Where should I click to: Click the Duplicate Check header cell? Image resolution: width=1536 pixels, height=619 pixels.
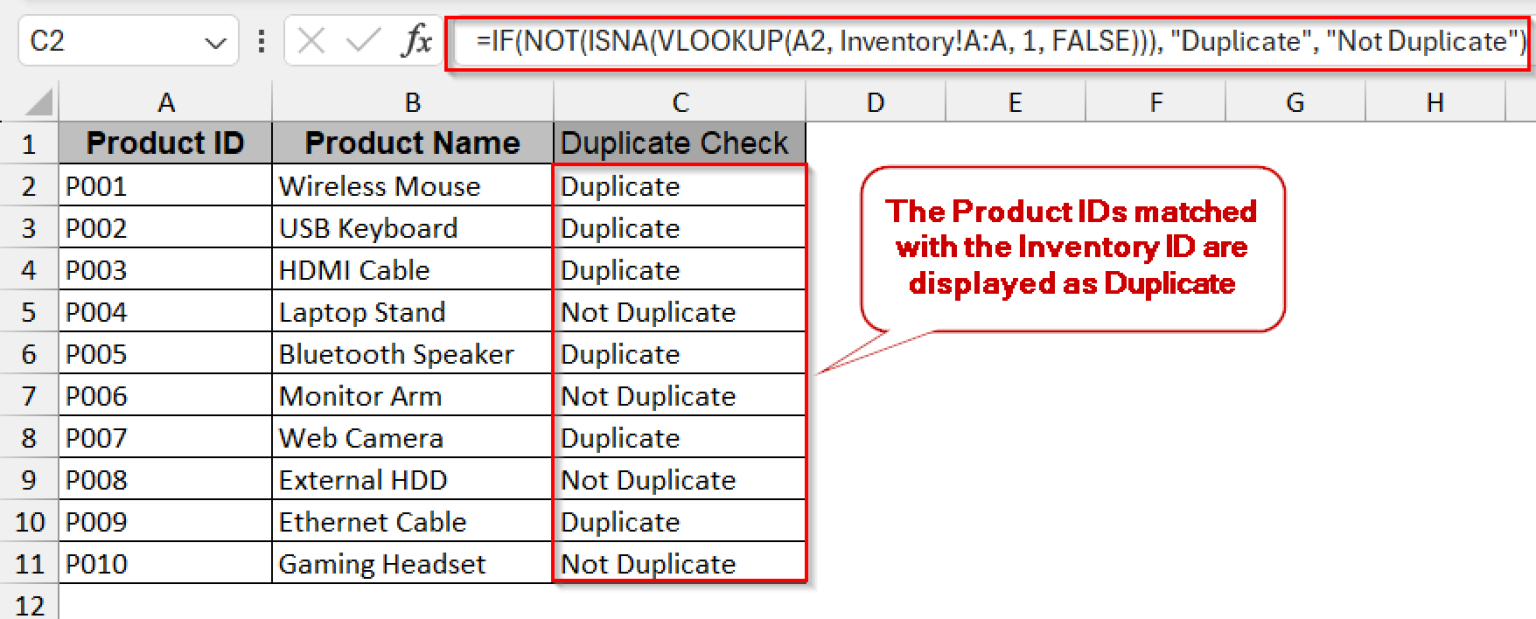click(x=679, y=143)
